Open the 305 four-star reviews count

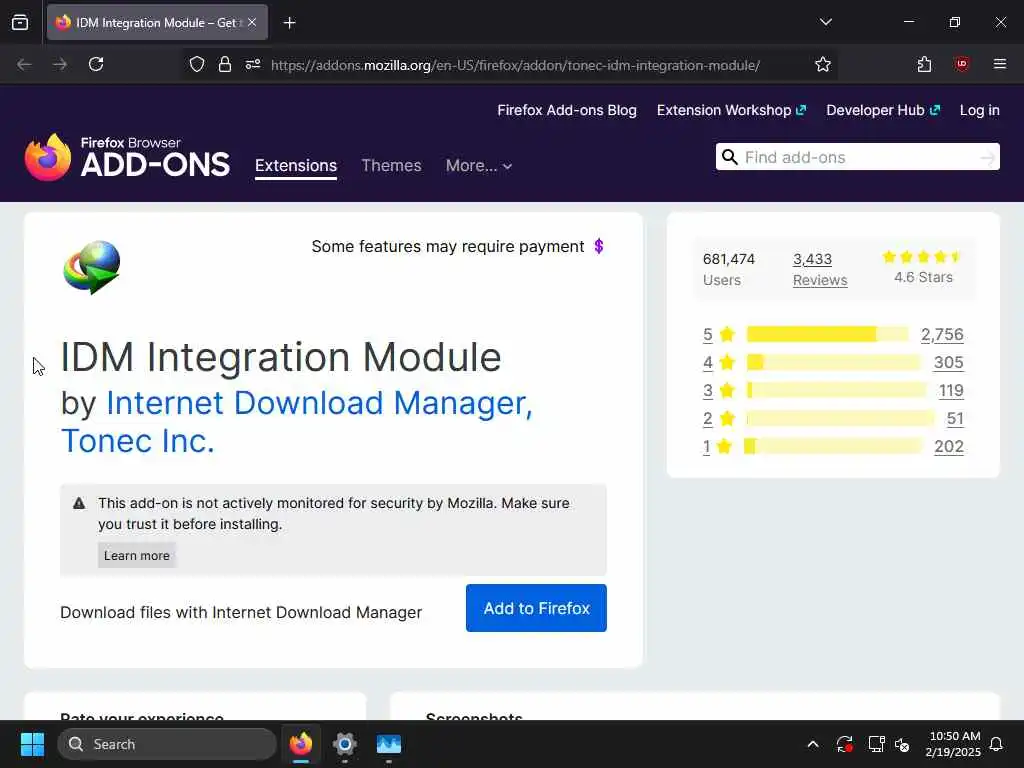(x=948, y=362)
